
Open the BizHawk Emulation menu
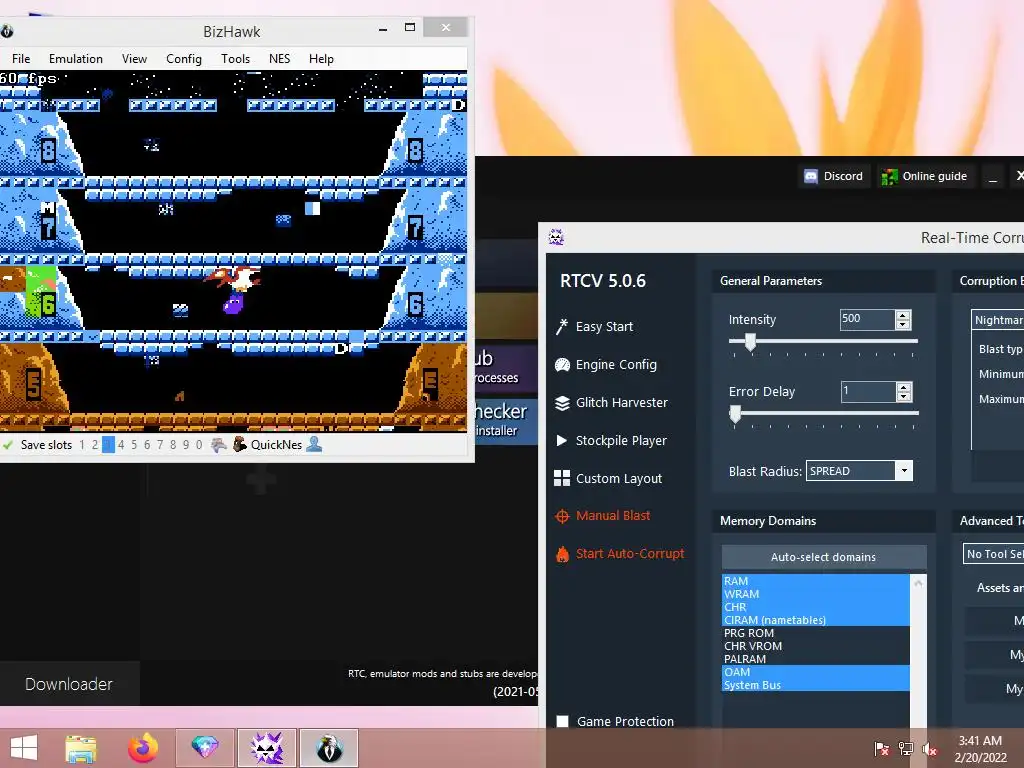(x=76, y=59)
